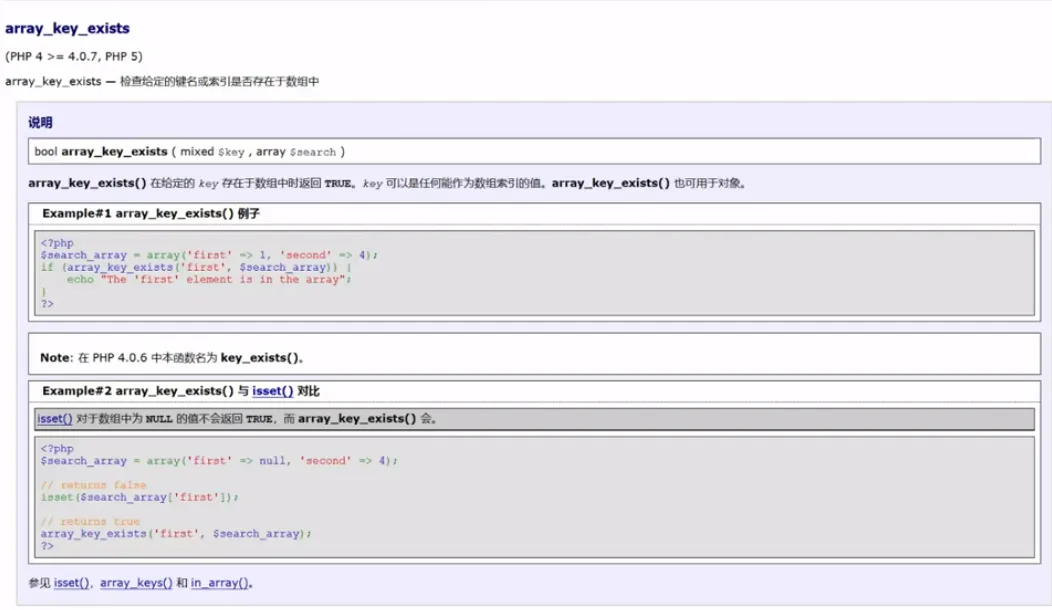Click the '// returns false' comment line
Screen dimensions: 1052x610
pyautogui.click(x=93, y=485)
